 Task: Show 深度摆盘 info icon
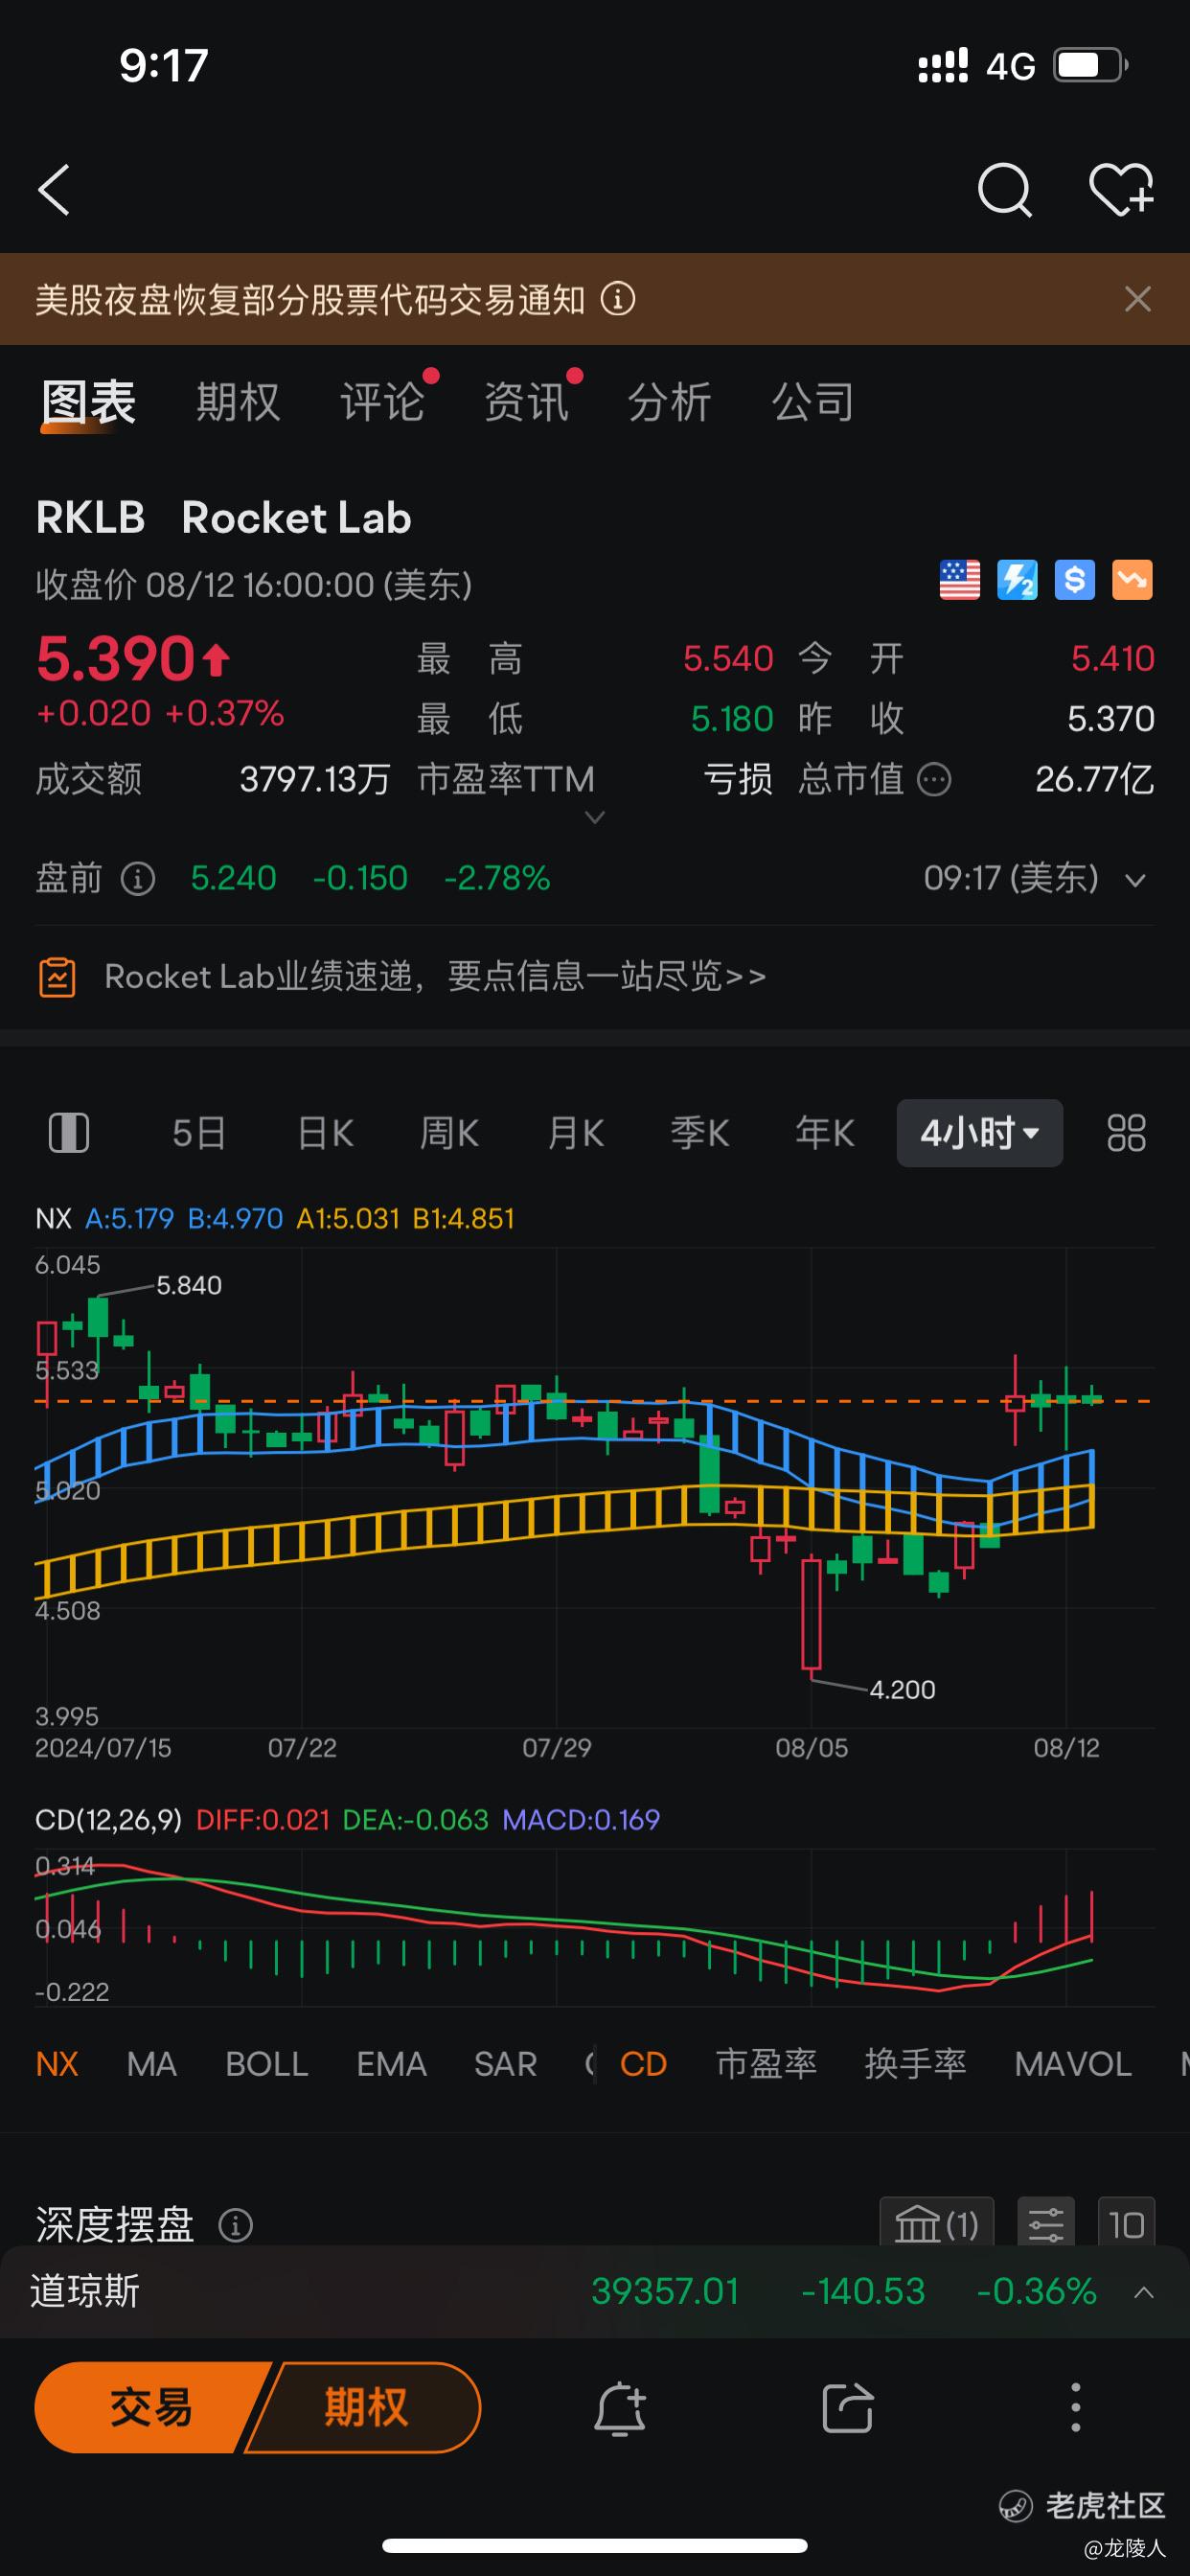(236, 2226)
